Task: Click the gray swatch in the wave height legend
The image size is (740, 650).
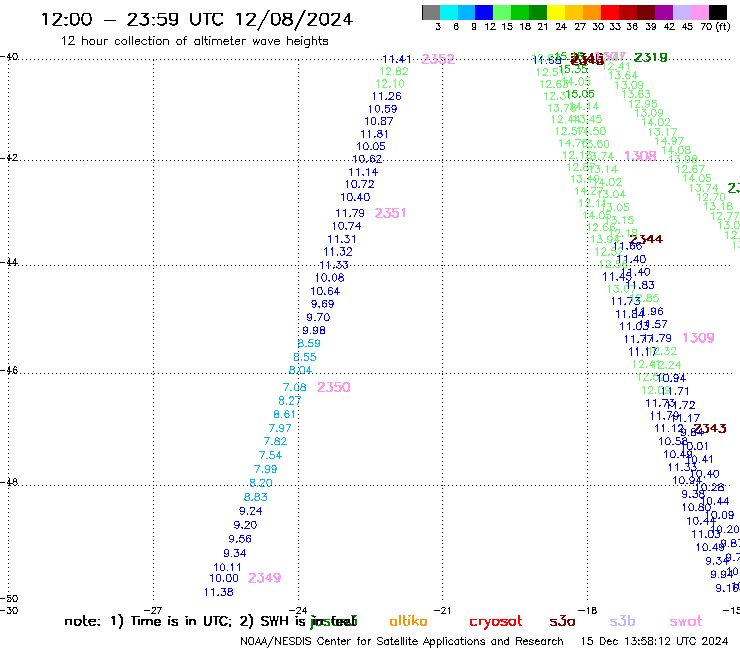Action: point(431,12)
